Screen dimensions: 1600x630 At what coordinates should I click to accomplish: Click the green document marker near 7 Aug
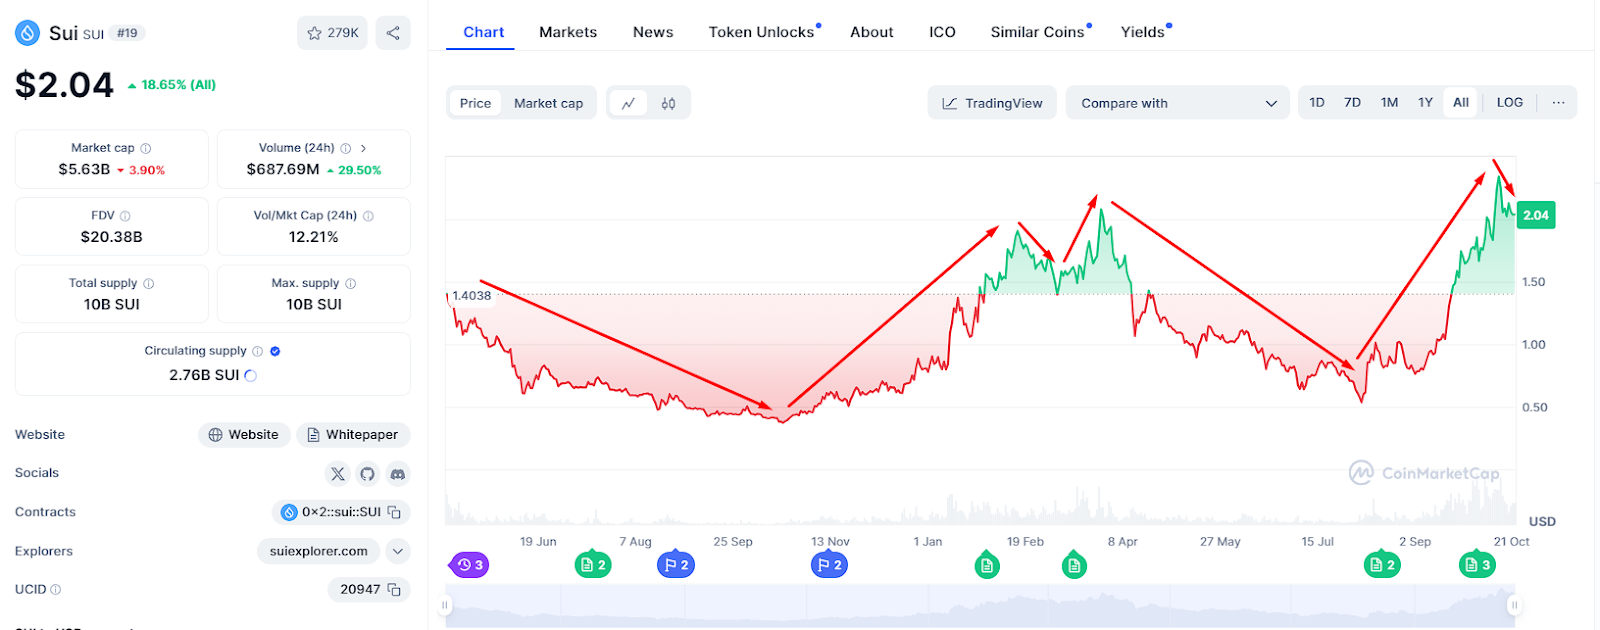point(593,565)
